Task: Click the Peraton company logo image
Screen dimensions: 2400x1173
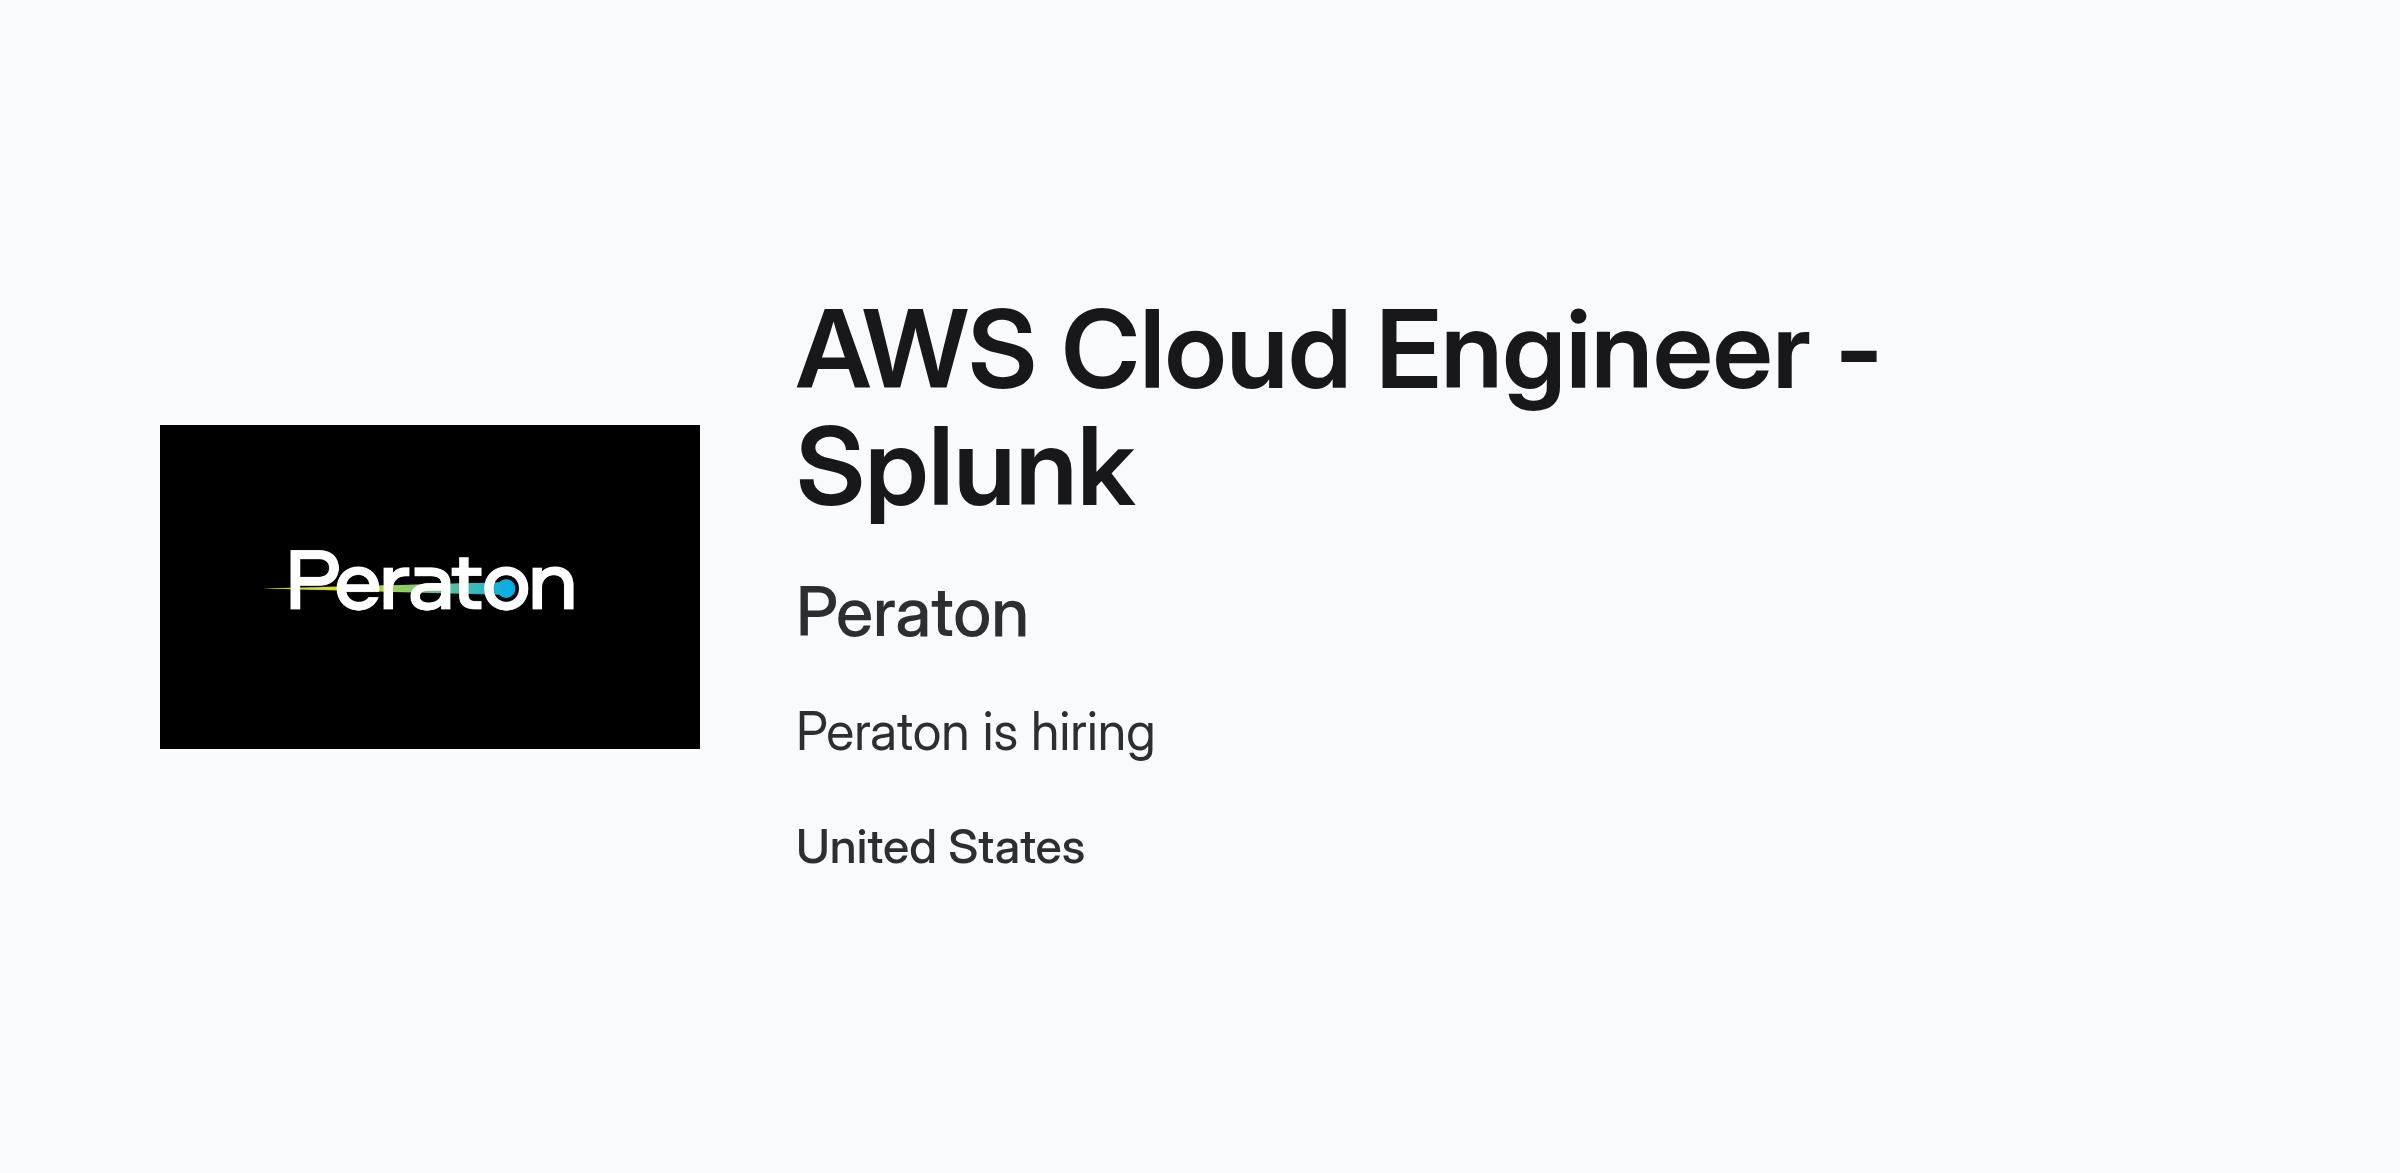Action: pyautogui.click(x=430, y=587)
